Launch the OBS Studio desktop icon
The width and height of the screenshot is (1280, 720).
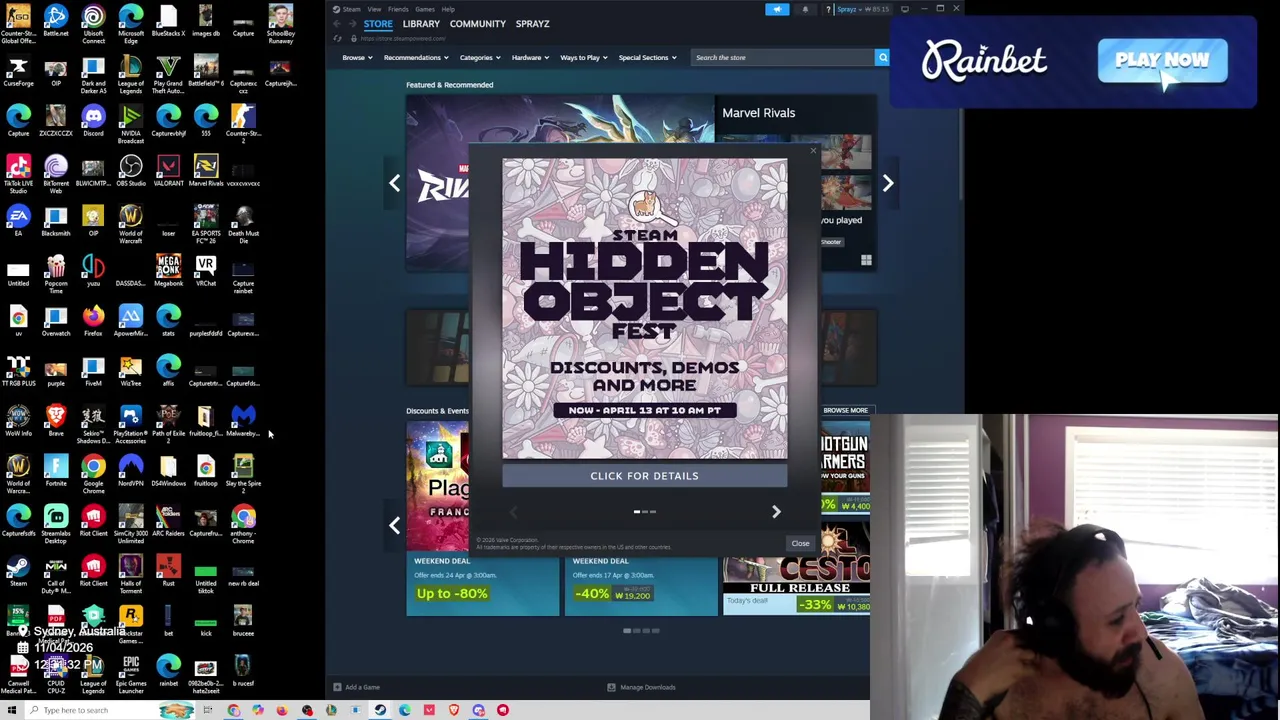tap(131, 171)
